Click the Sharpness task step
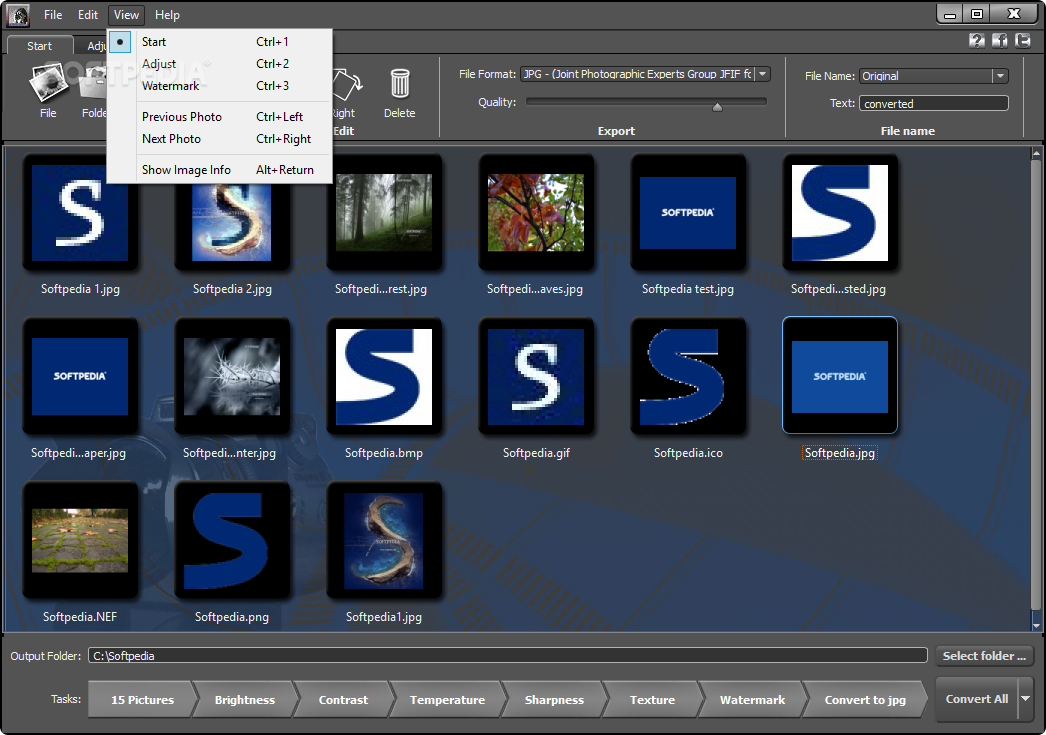The width and height of the screenshot is (1046, 735). [x=554, y=700]
